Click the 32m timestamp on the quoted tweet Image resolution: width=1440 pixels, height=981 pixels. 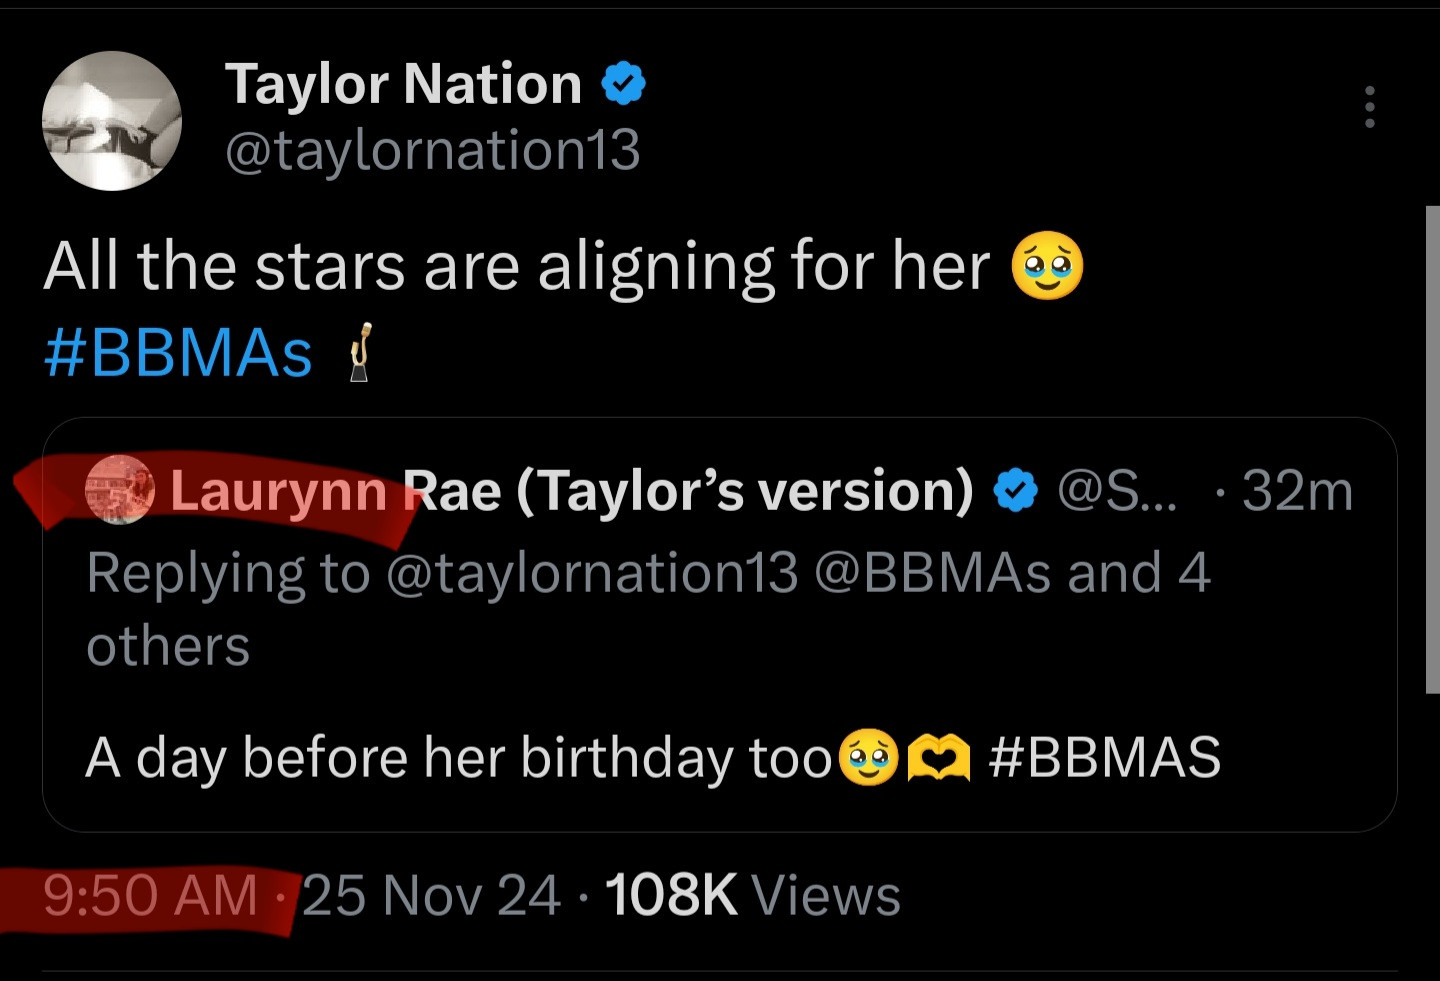coord(1297,491)
